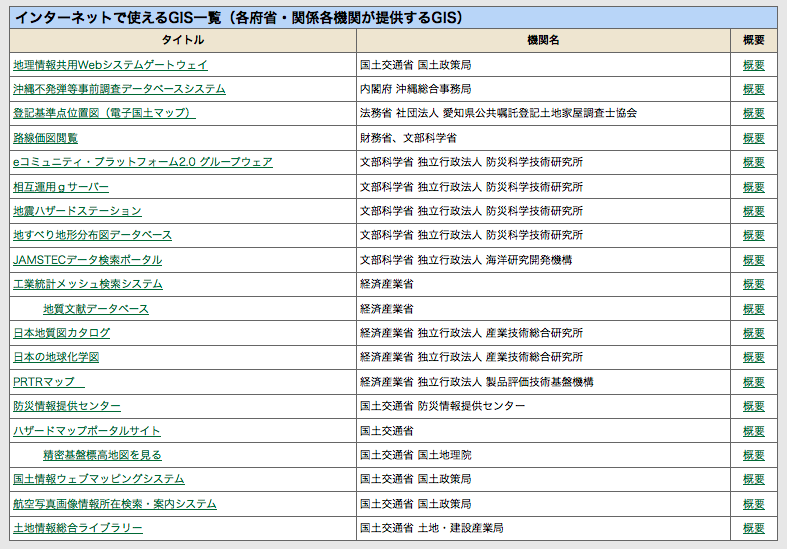
Task: Open the 相互運用ｇサーバー link
Action: tap(61, 187)
